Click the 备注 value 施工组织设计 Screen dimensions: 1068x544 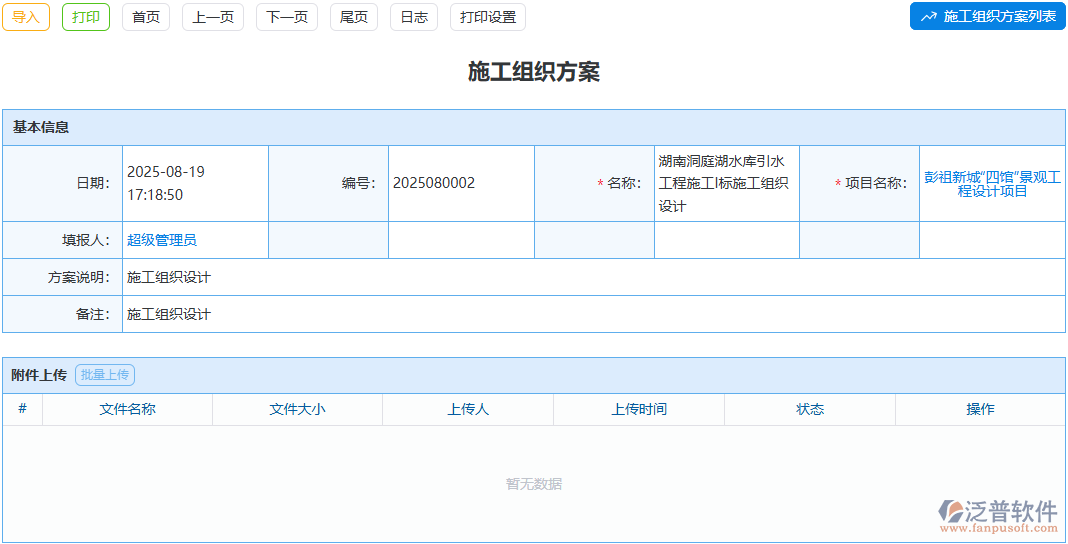169,314
